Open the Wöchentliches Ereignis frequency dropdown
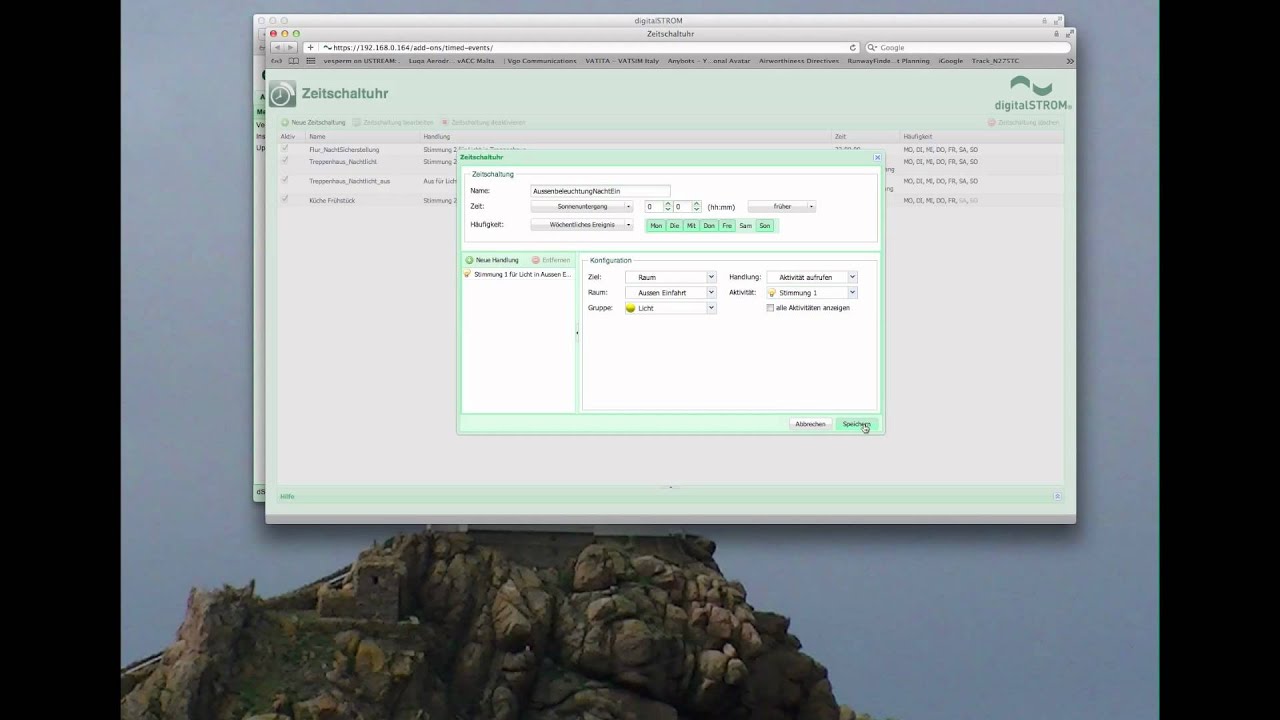Image resolution: width=1280 pixels, height=720 pixels. pyautogui.click(x=581, y=225)
